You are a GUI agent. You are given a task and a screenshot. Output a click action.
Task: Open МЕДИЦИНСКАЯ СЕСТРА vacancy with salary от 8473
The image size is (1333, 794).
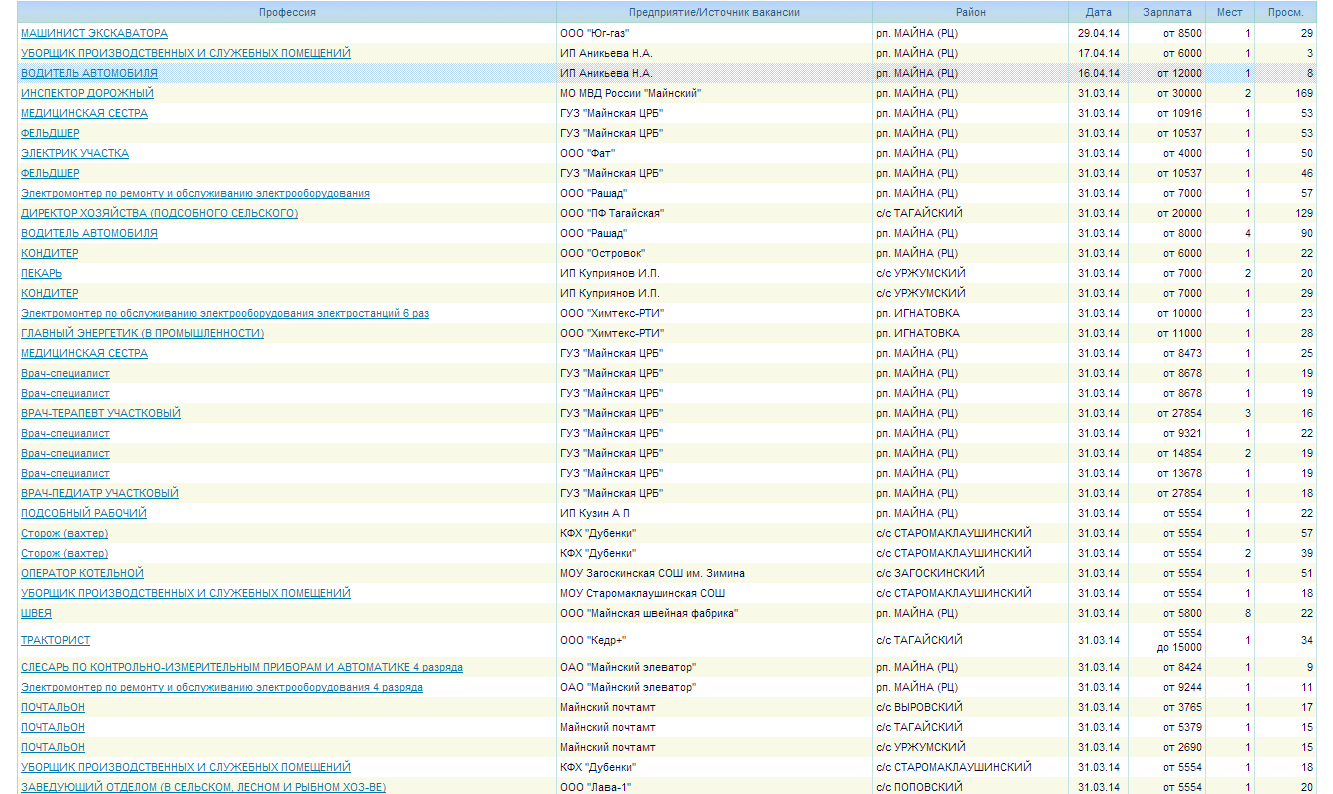tap(84, 353)
